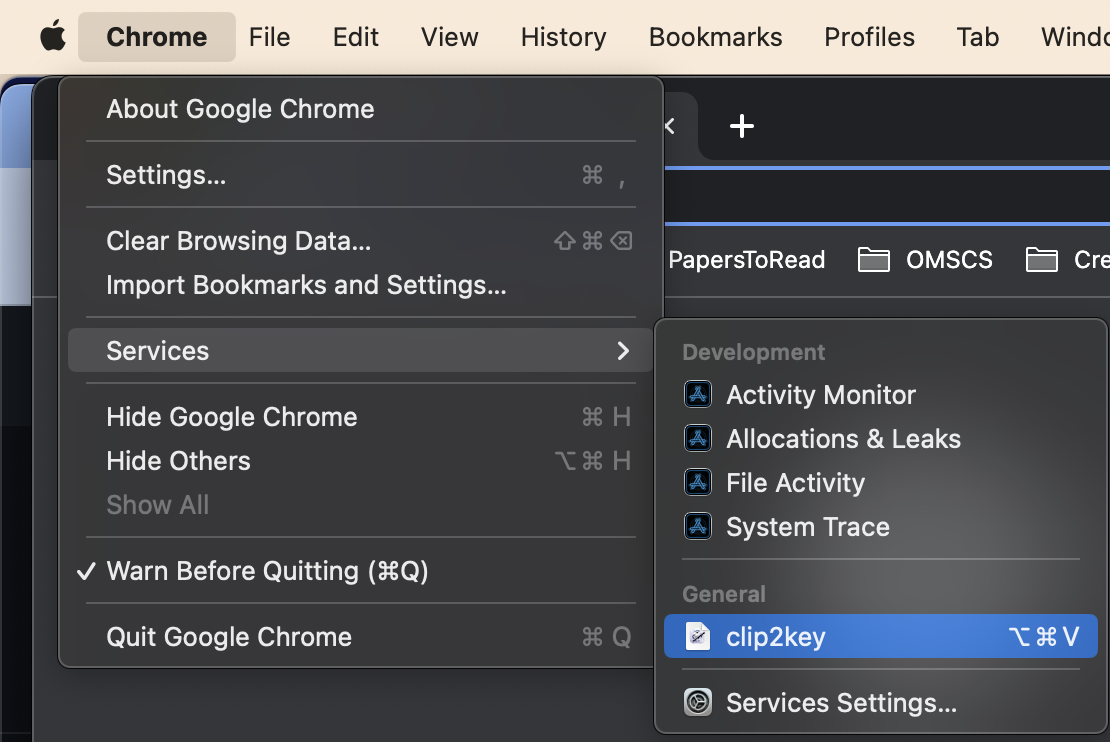Select Quit Google Chrome

229,637
